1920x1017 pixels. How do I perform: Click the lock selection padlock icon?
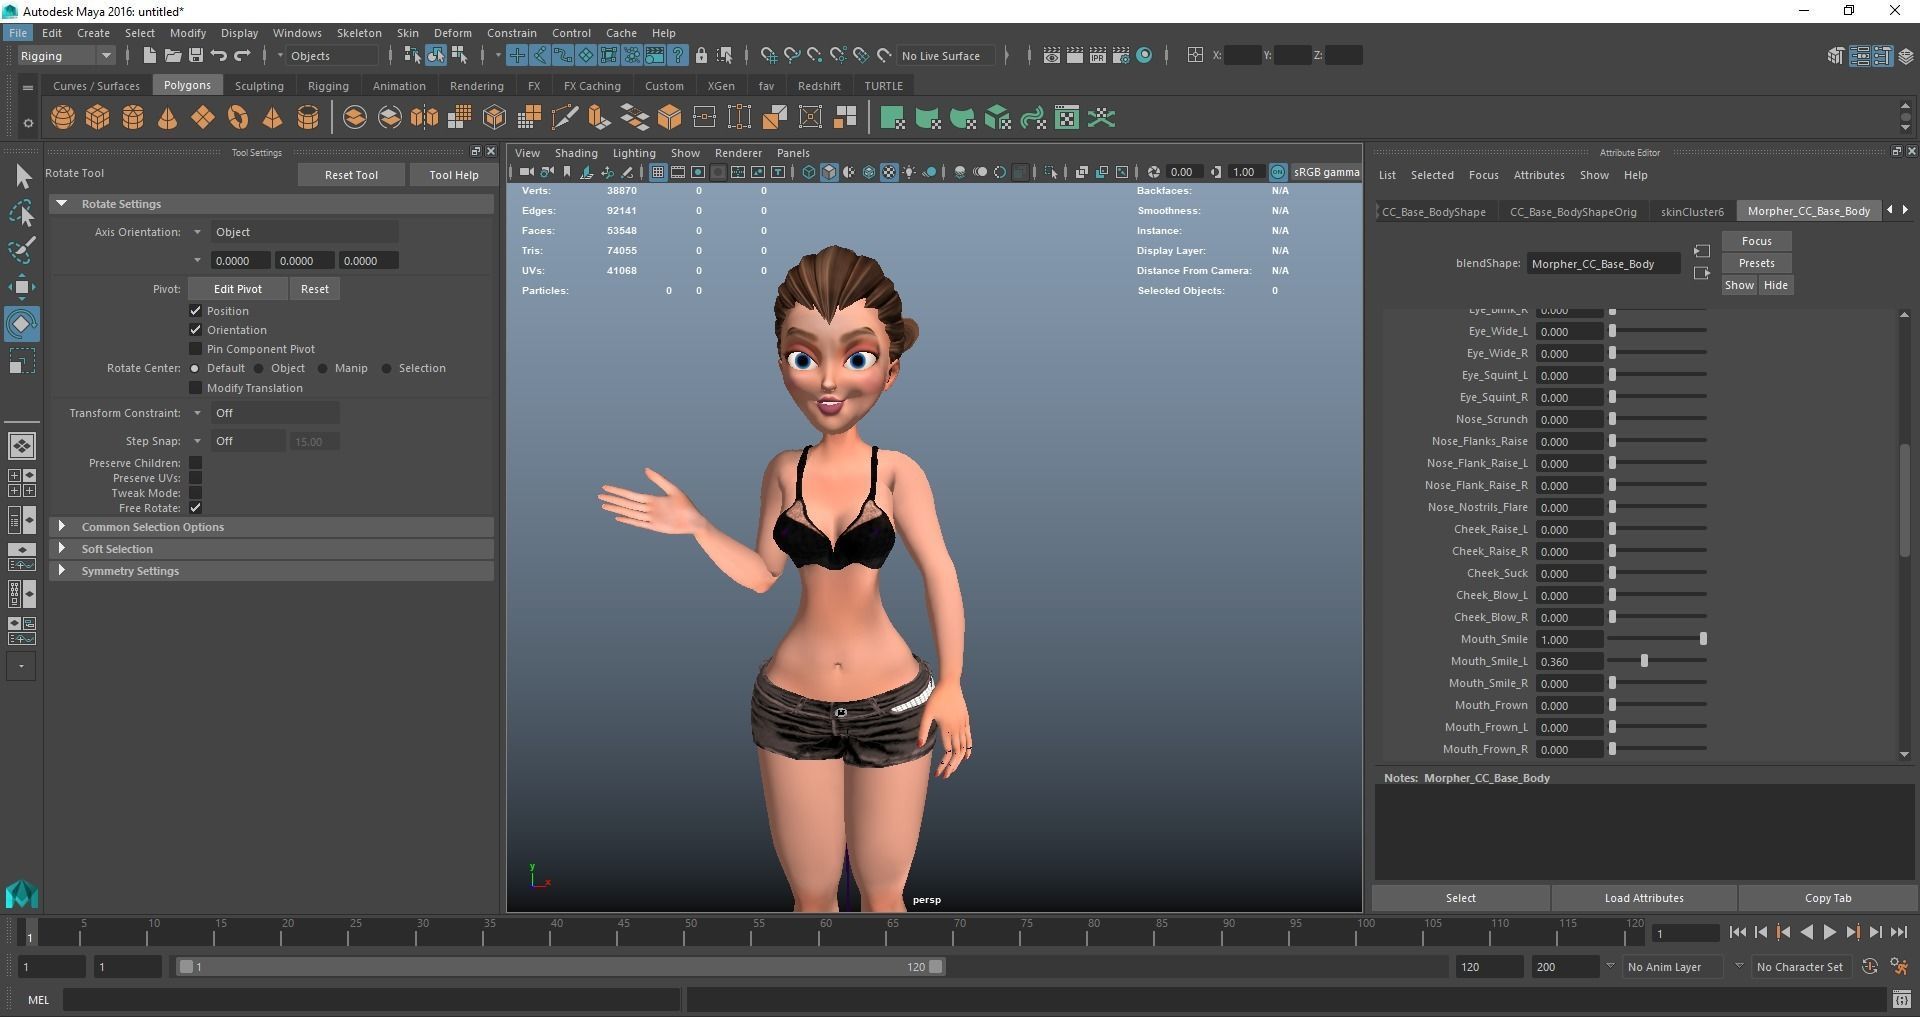pos(701,56)
